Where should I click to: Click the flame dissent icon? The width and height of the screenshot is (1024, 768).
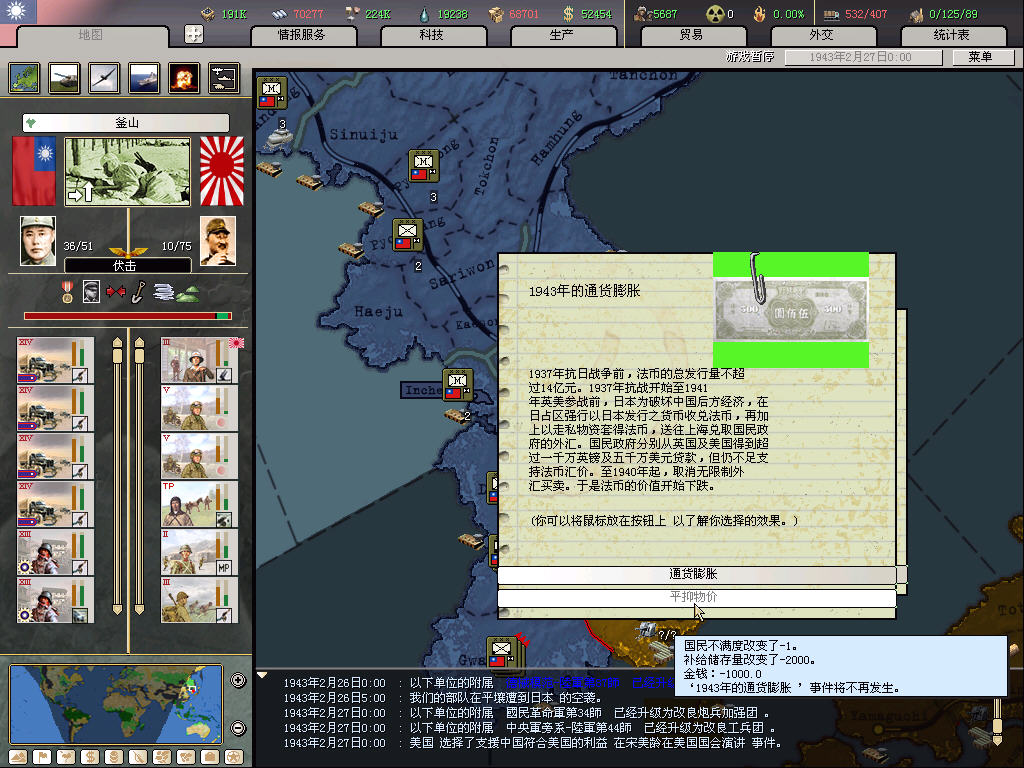[x=759, y=14]
